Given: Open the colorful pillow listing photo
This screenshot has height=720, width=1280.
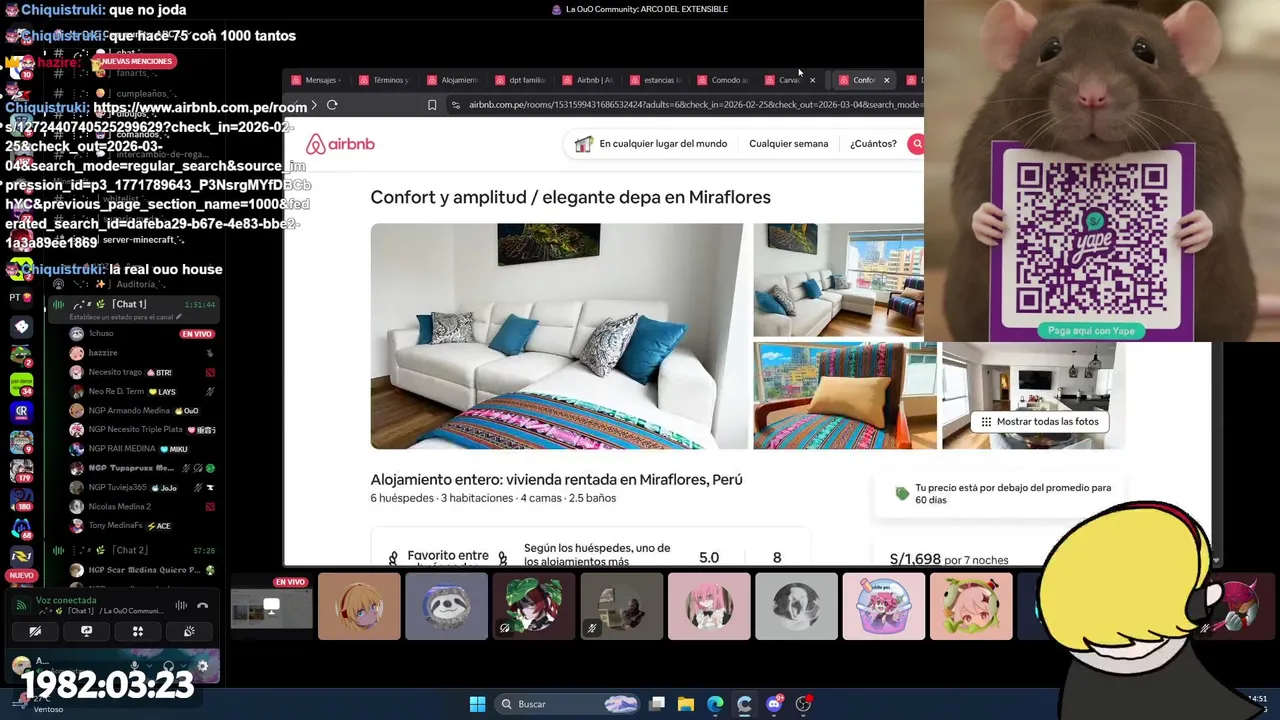Looking at the screenshot, I should [845, 396].
